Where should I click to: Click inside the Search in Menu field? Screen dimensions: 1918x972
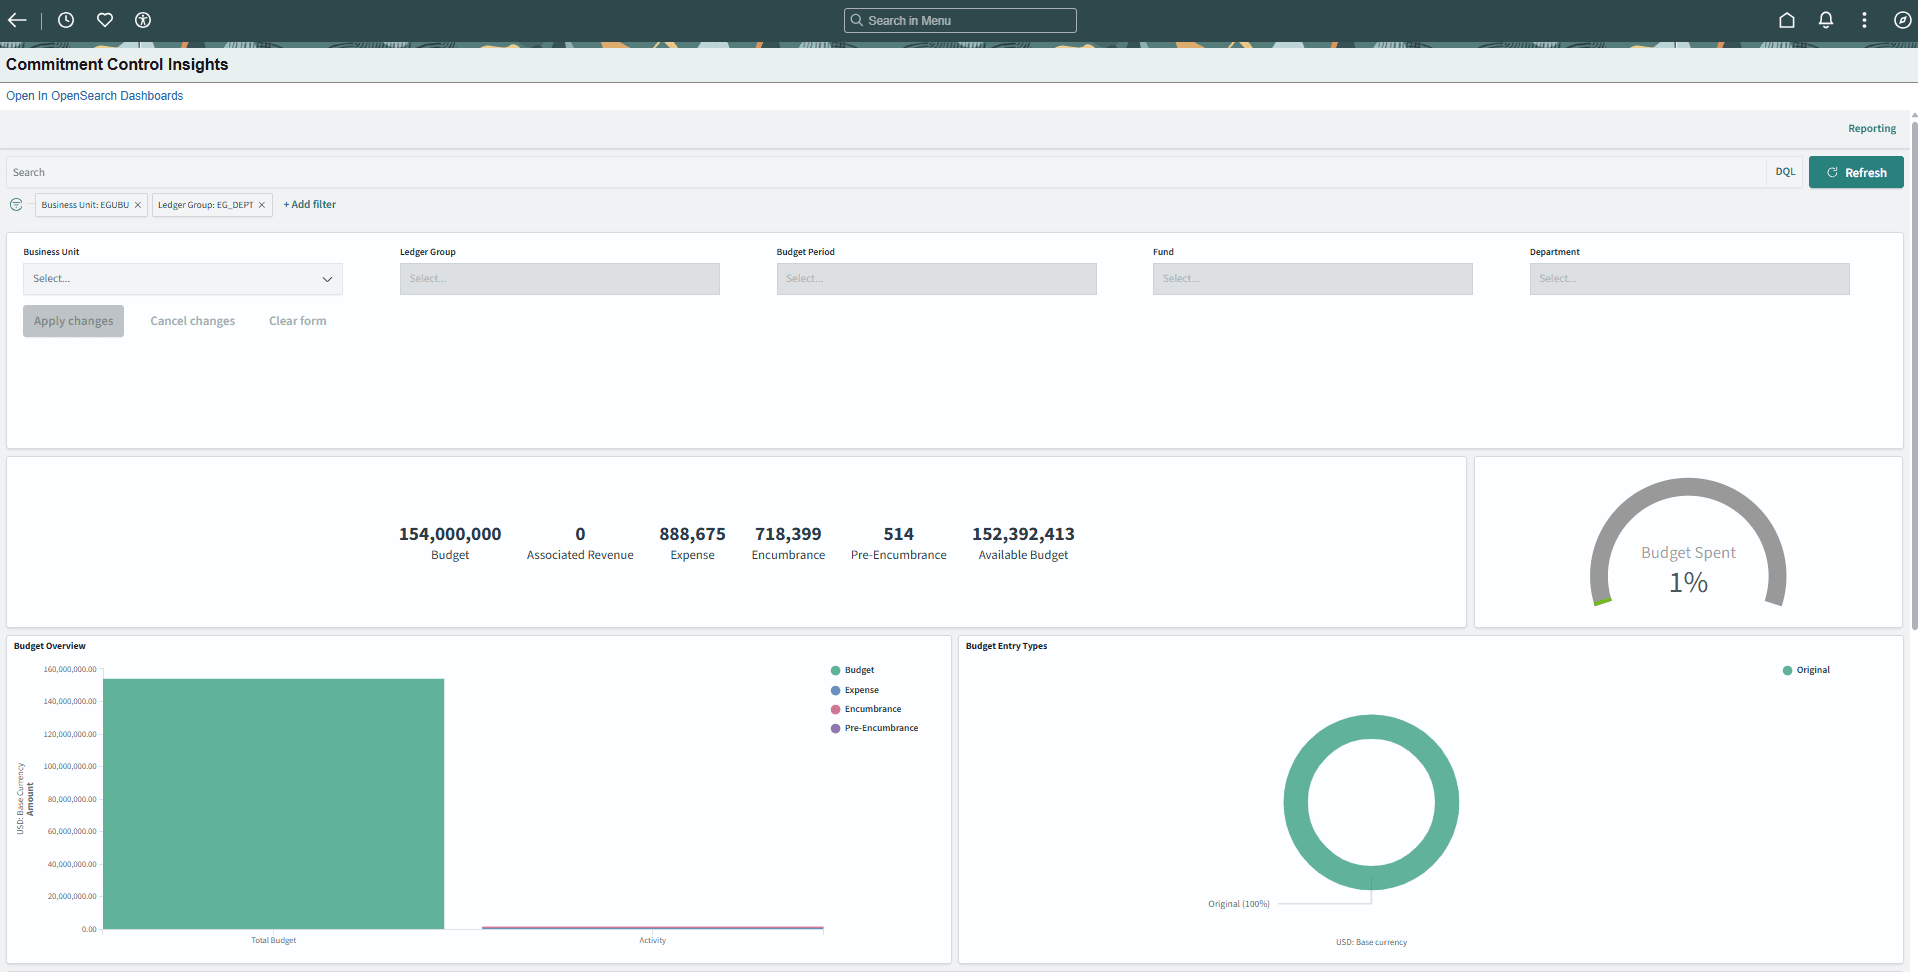click(959, 20)
